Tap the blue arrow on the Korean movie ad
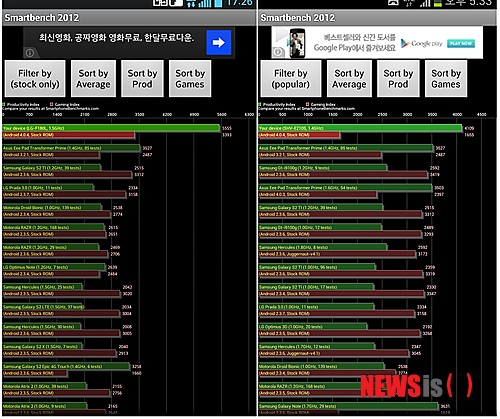This screenshot has width=500, height=419. click(x=218, y=42)
